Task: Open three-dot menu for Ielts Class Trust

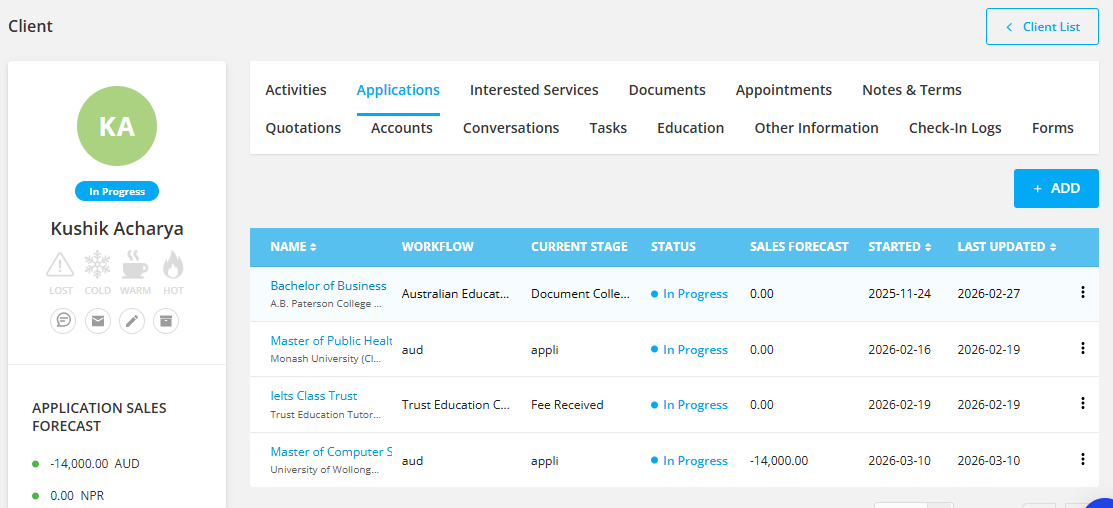Action: click(x=1082, y=404)
